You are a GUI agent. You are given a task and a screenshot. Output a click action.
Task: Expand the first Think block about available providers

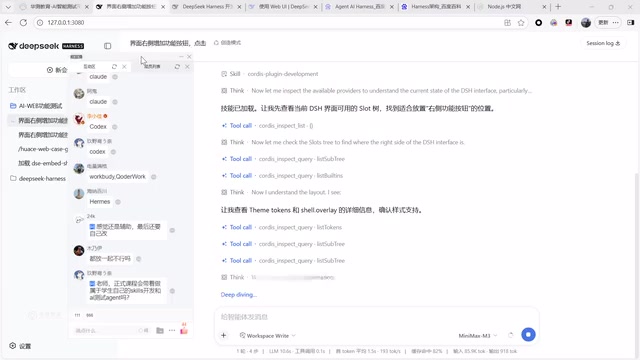coord(376,91)
